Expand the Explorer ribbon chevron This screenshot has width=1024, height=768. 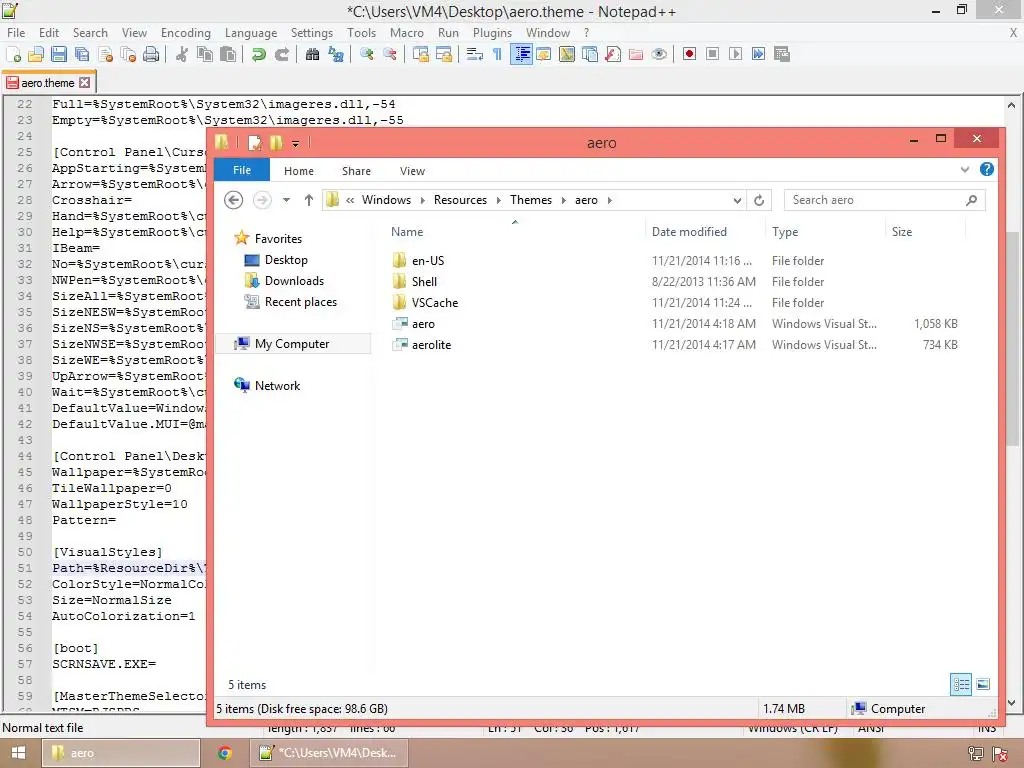pos(965,170)
